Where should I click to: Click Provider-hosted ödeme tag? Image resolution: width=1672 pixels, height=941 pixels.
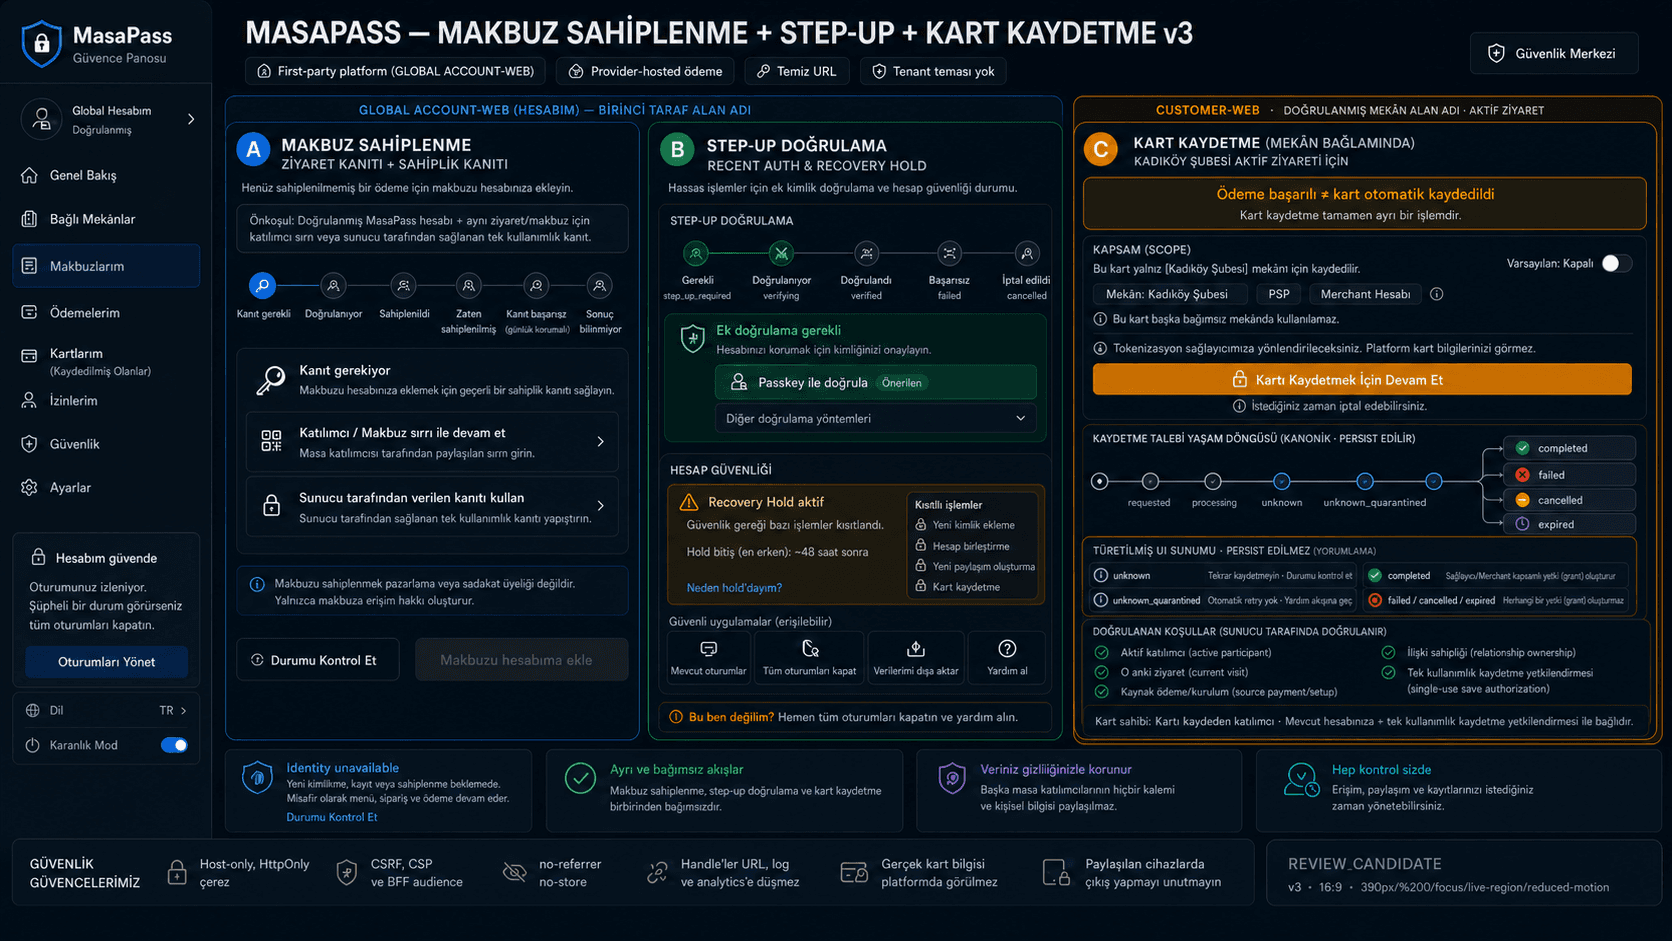(x=645, y=71)
